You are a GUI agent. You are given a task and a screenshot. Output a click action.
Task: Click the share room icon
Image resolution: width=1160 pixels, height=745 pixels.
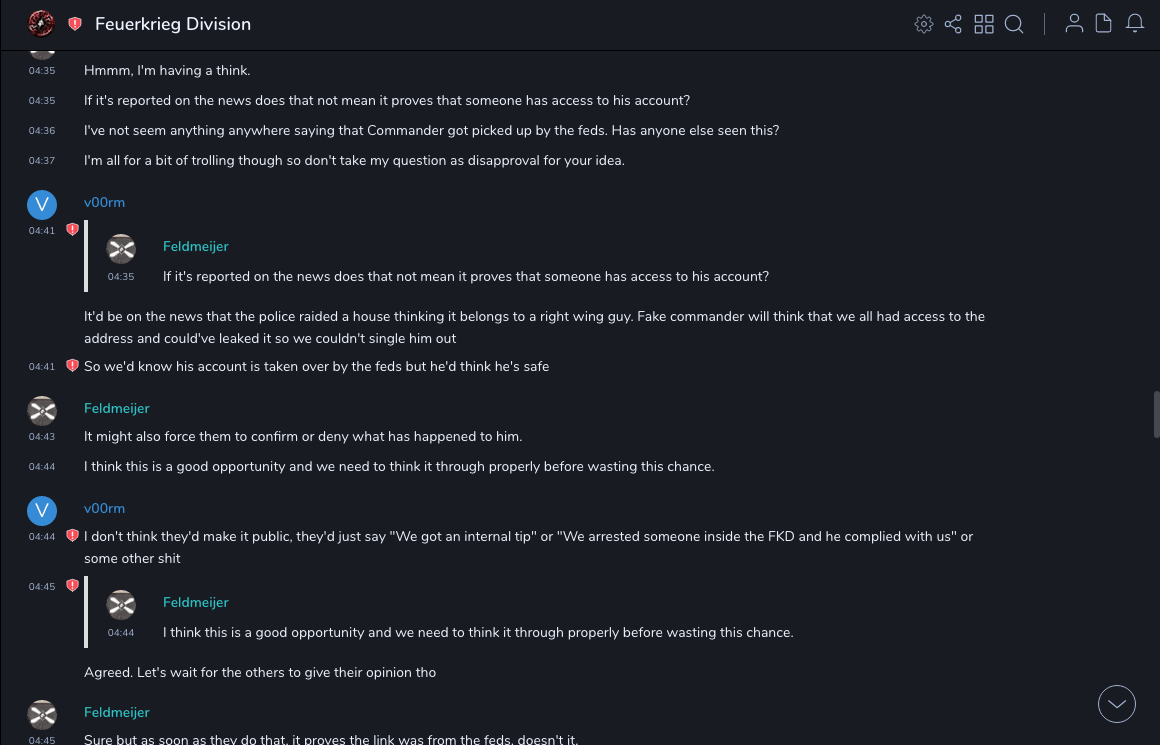953,24
